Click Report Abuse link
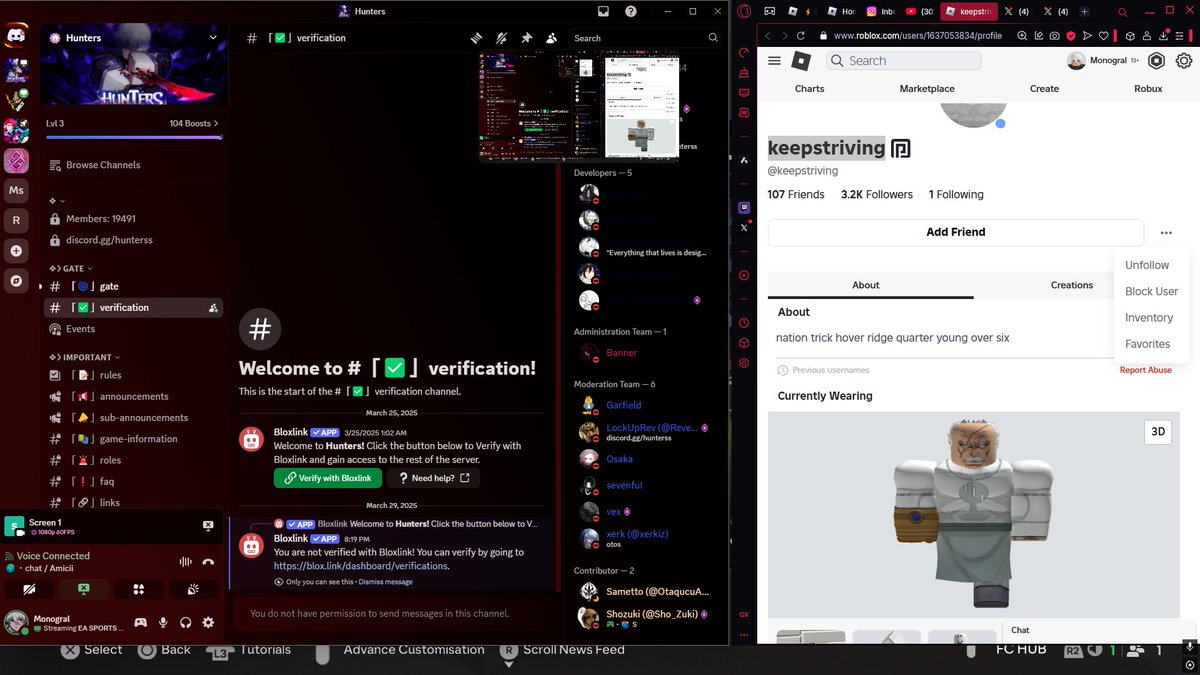The image size is (1200, 675). (x=1146, y=370)
